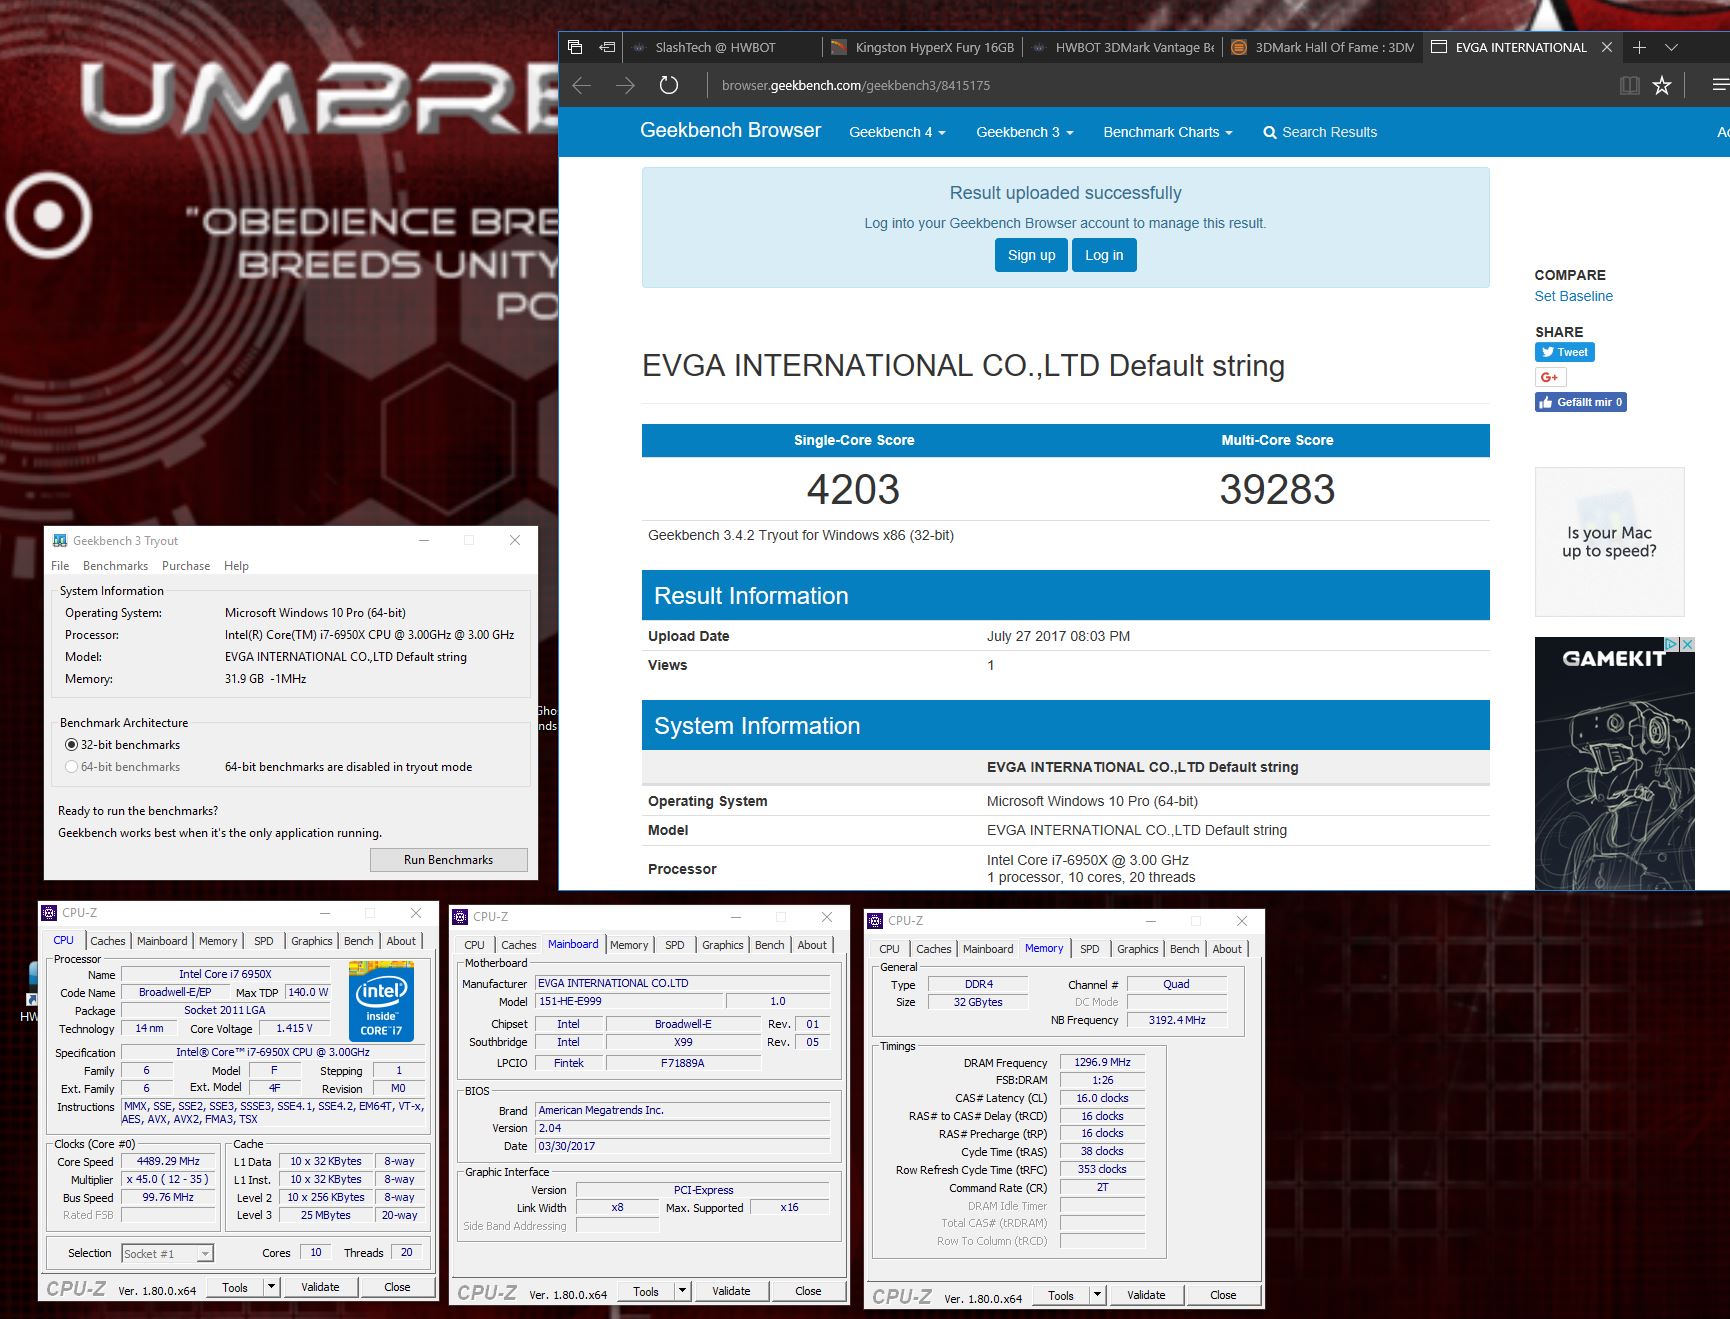This screenshot has width=1730, height=1319.
Task: Click set tabs aside arrow icon
Action: (607, 47)
